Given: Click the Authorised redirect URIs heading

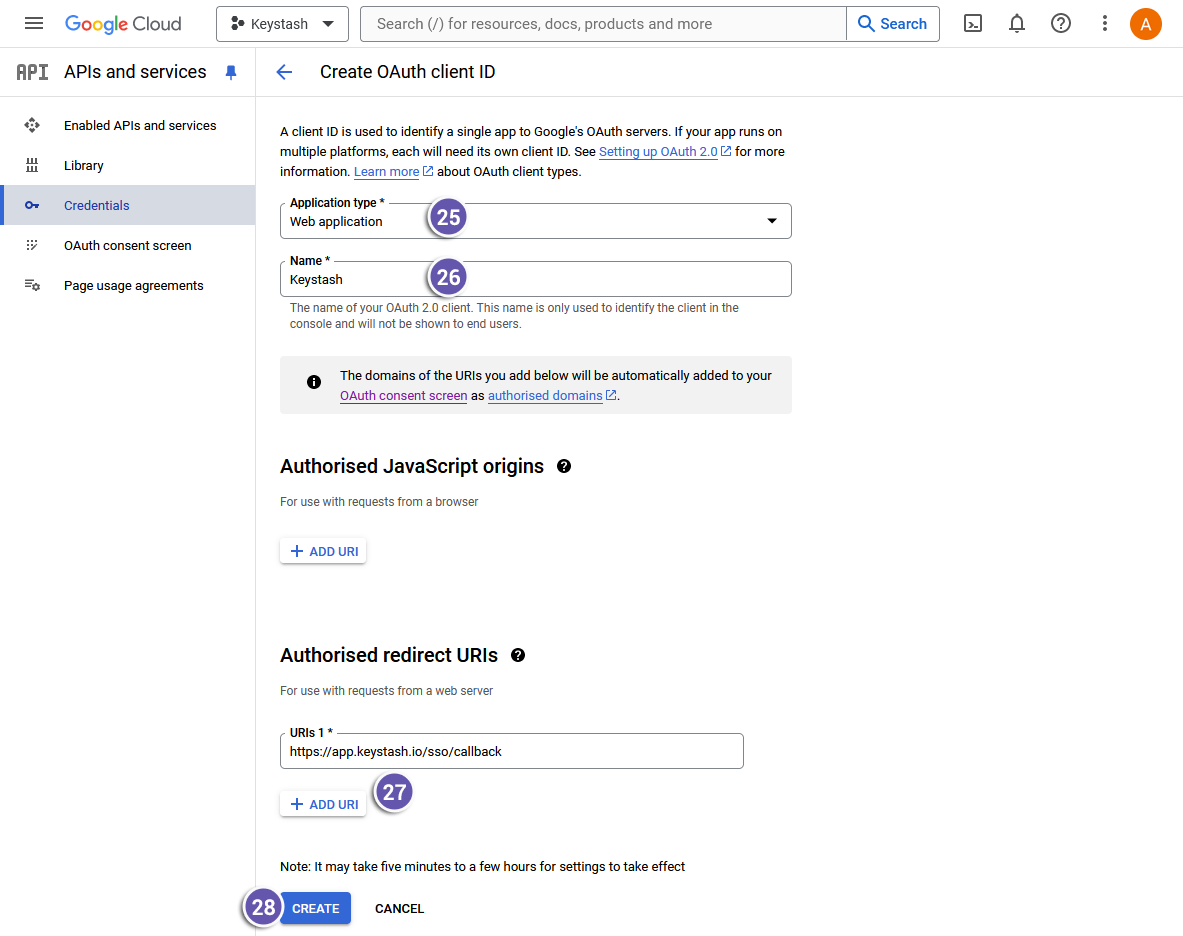Looking at the screenshot, I should (389, 655).
